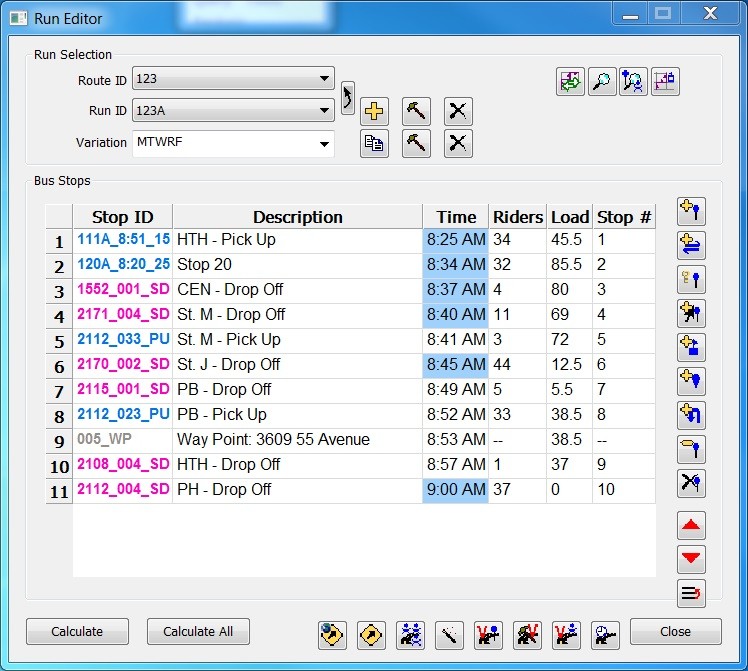Click the red up arrow button
This screenshot has height=671, width=748.
691,525
